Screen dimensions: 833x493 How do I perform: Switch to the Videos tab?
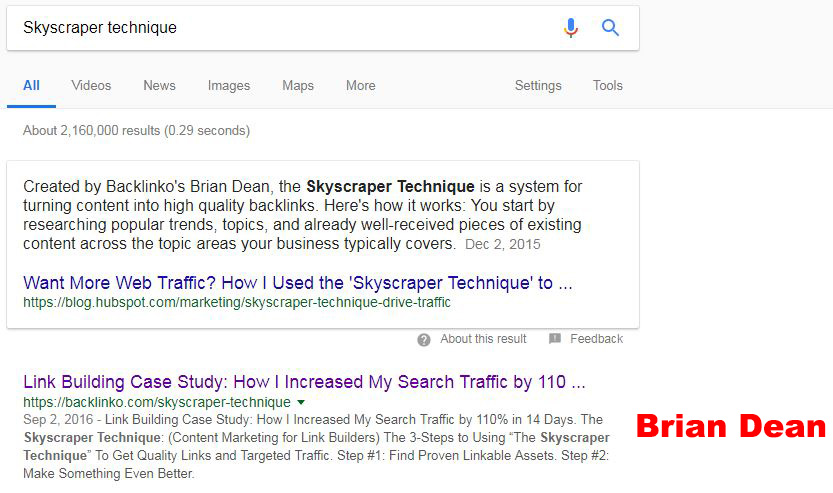(x=91, y=86)
